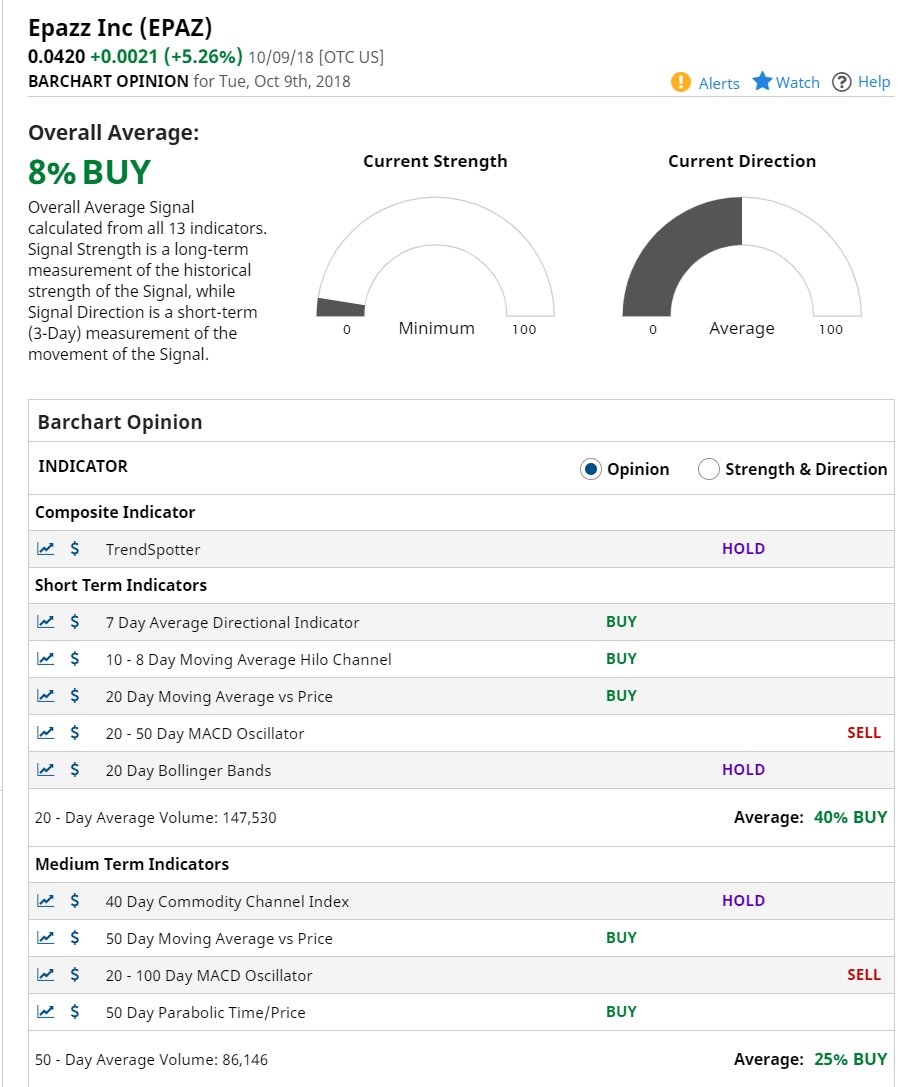899x1087 pixels.
Task: Click dollar icon for 50 Day Parabolic Time/Price
Action: (x=75, y=1012)
